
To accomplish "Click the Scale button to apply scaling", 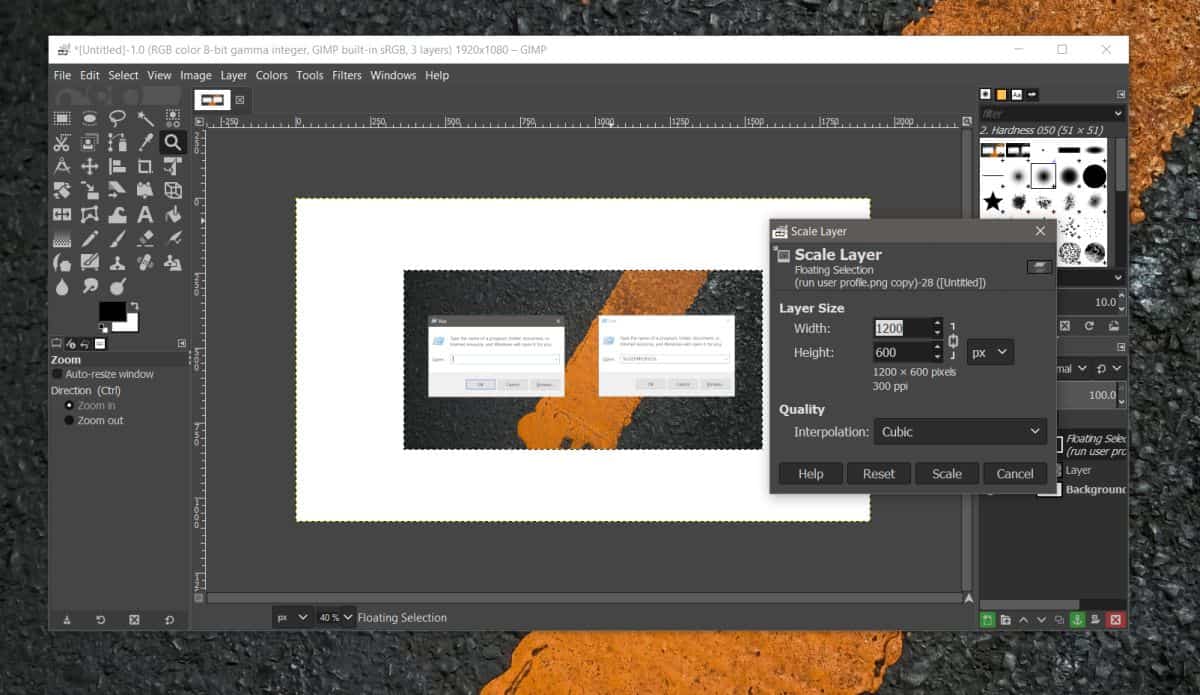I will click(946, 473).
